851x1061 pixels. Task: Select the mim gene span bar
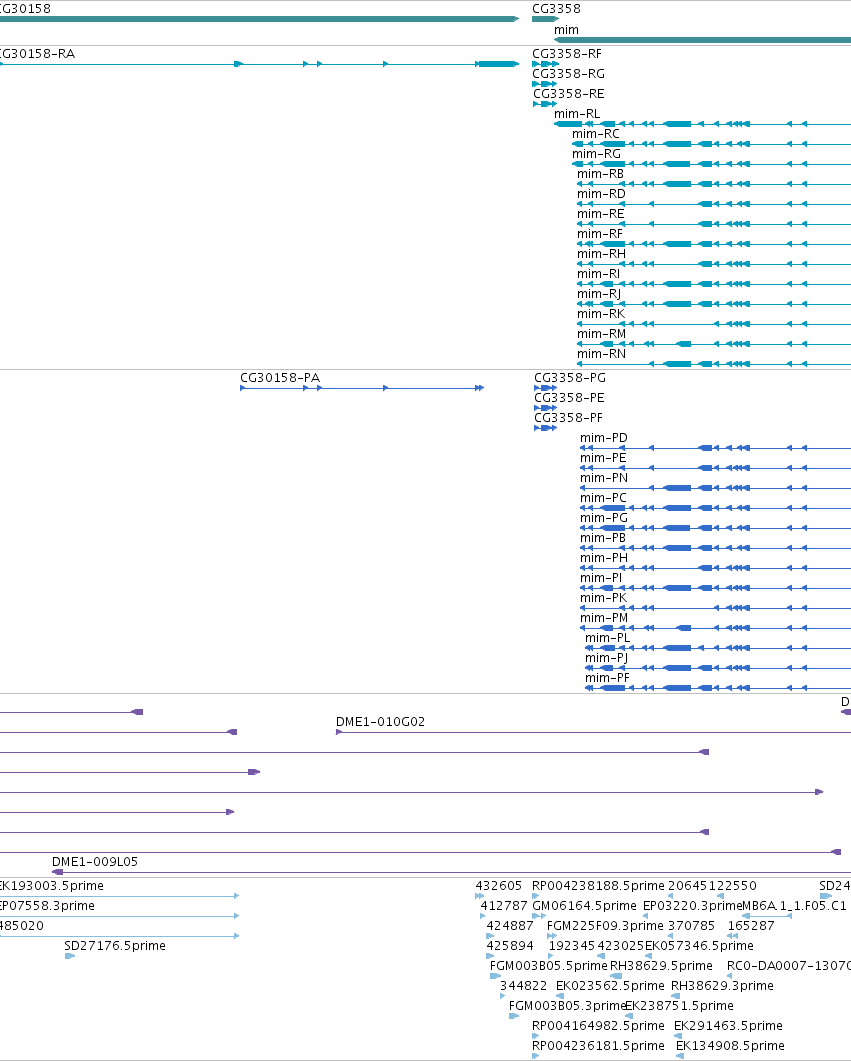coord(702,40)
